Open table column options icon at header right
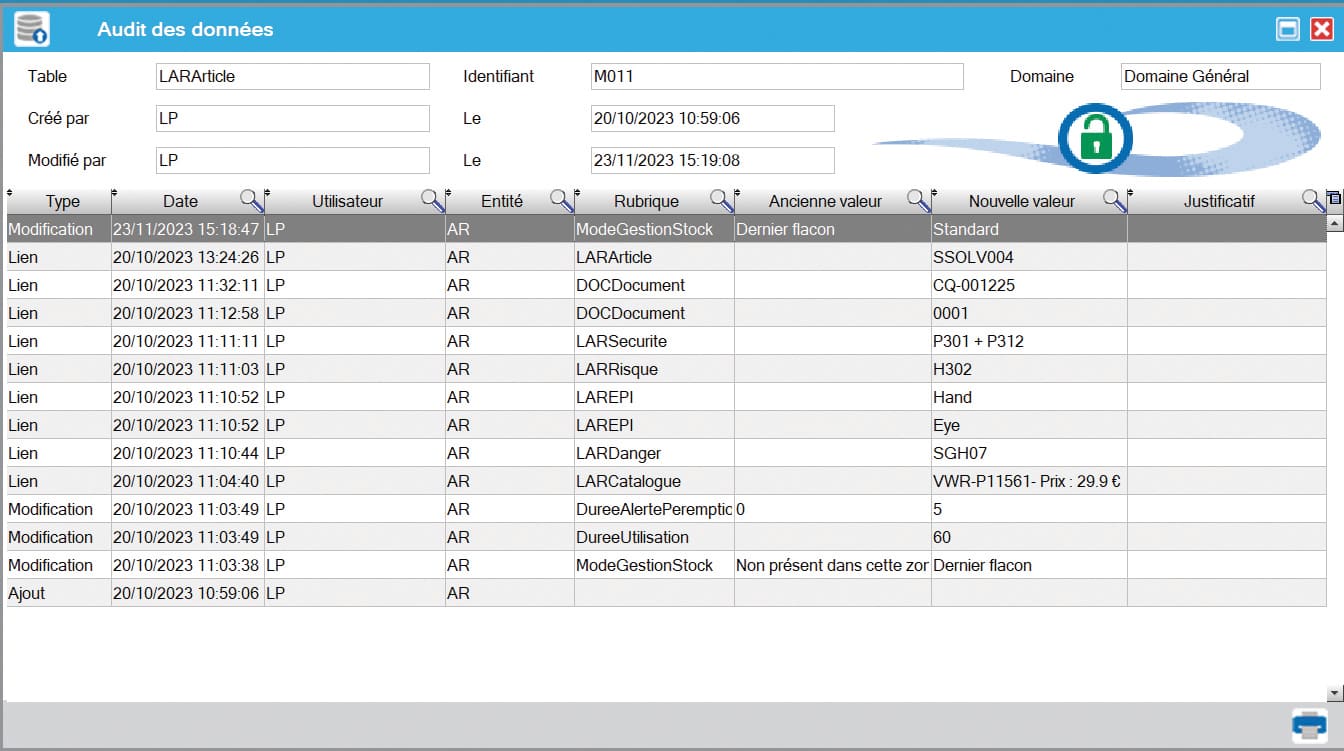The height and width of the screenshot is (751, 1344). tap(1334, 198)
